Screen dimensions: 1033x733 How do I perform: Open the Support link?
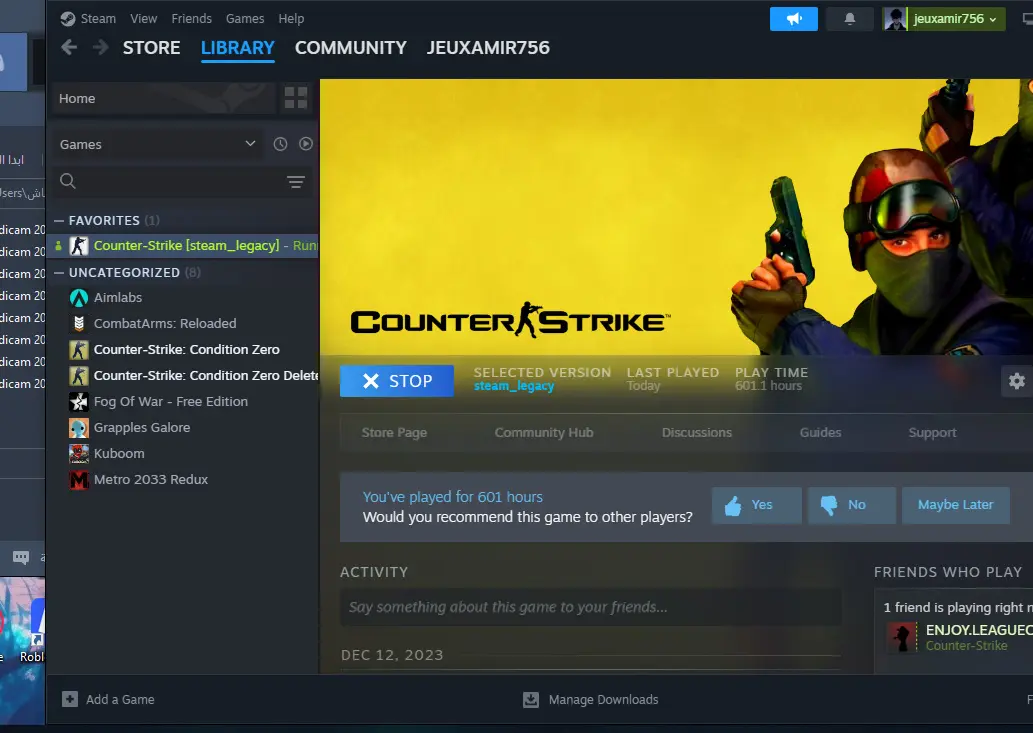(x=932, y=433)
